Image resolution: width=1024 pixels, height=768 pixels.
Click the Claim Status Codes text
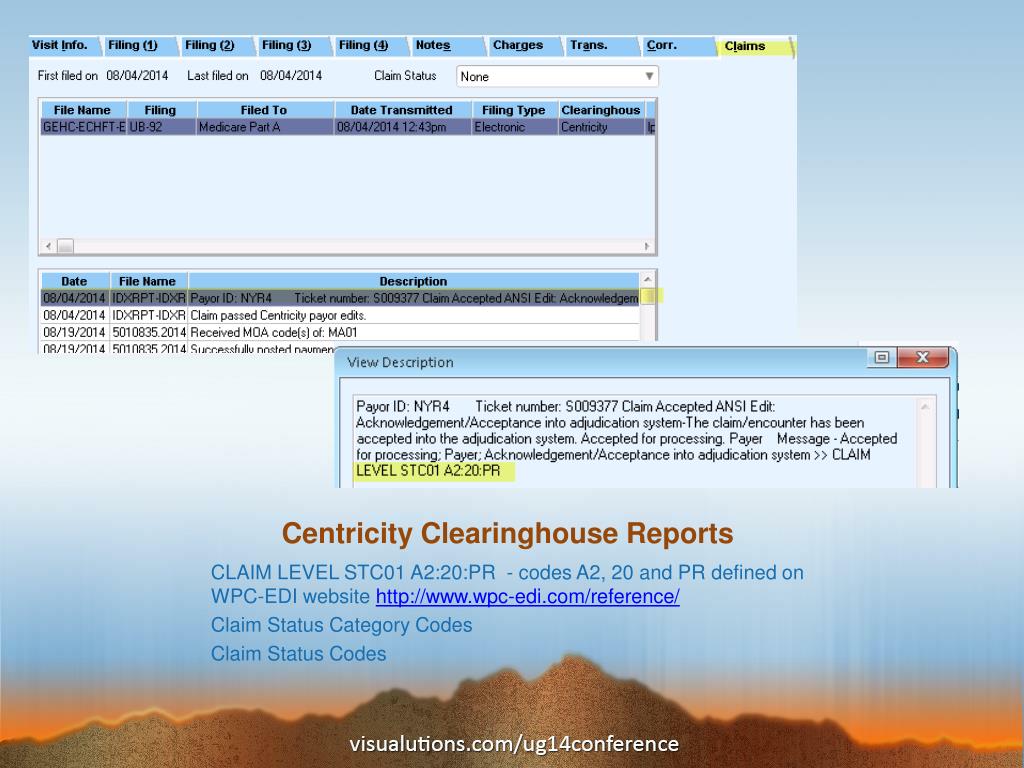(x=298, y=654)
